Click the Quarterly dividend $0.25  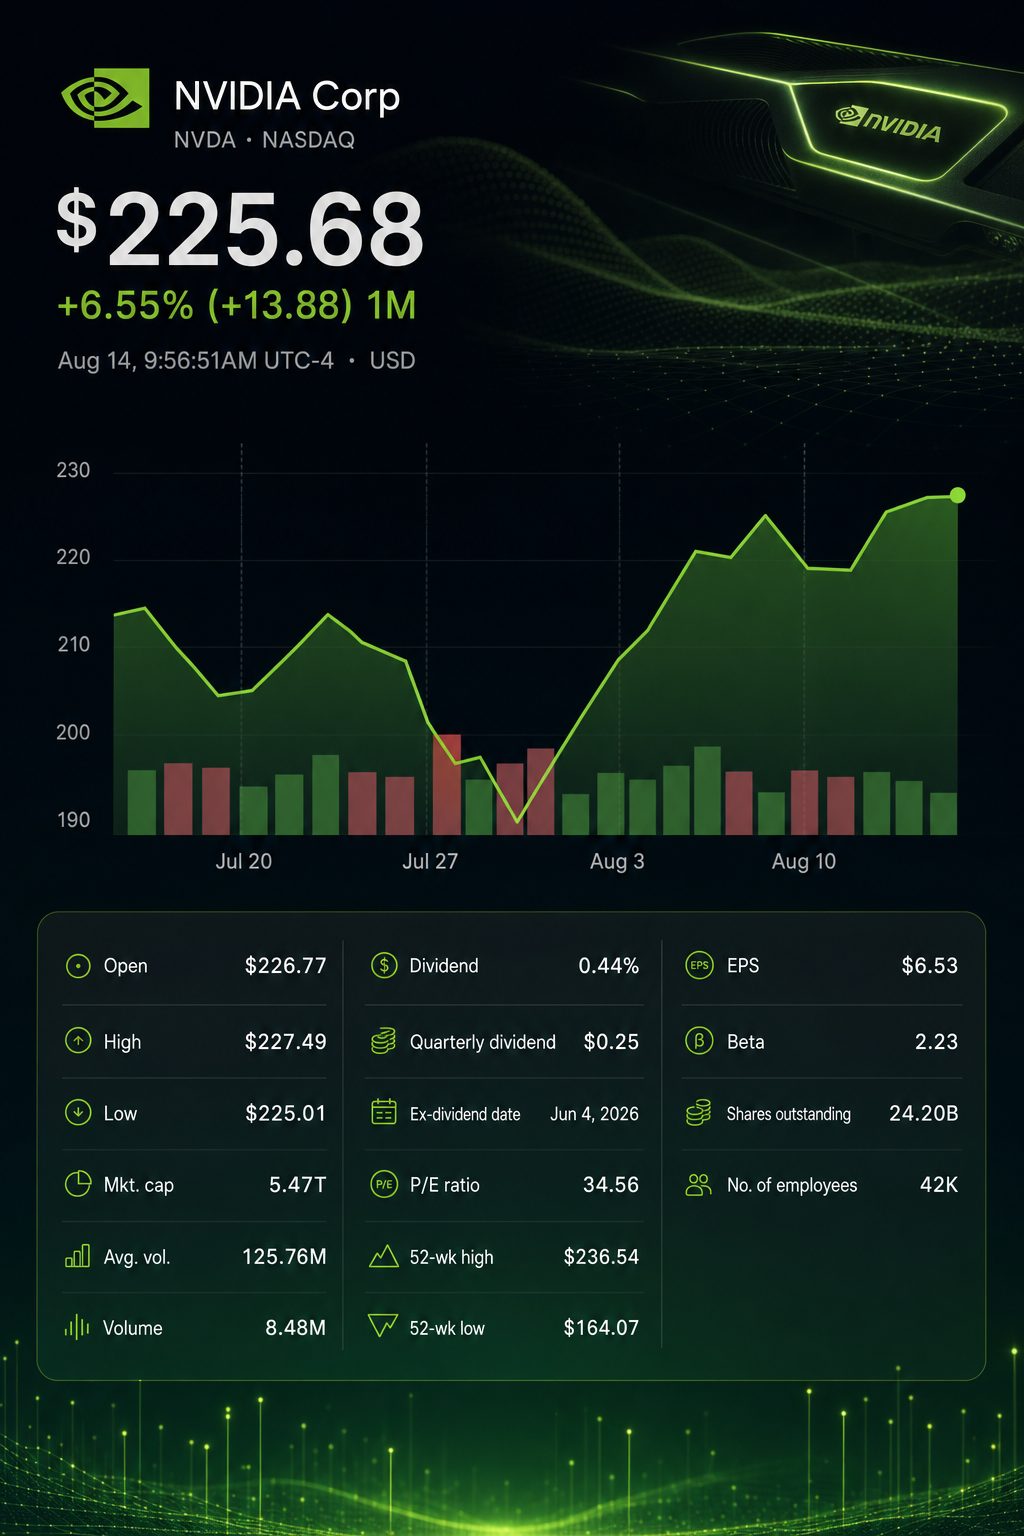[x=611, y=1042]
